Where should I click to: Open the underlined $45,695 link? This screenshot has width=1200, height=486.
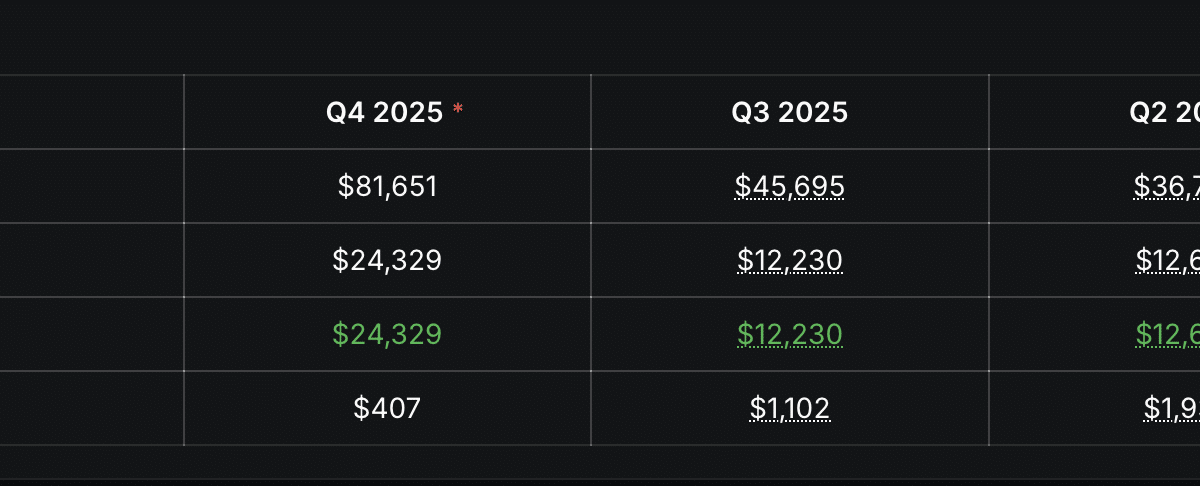click(x=789, y=186)
